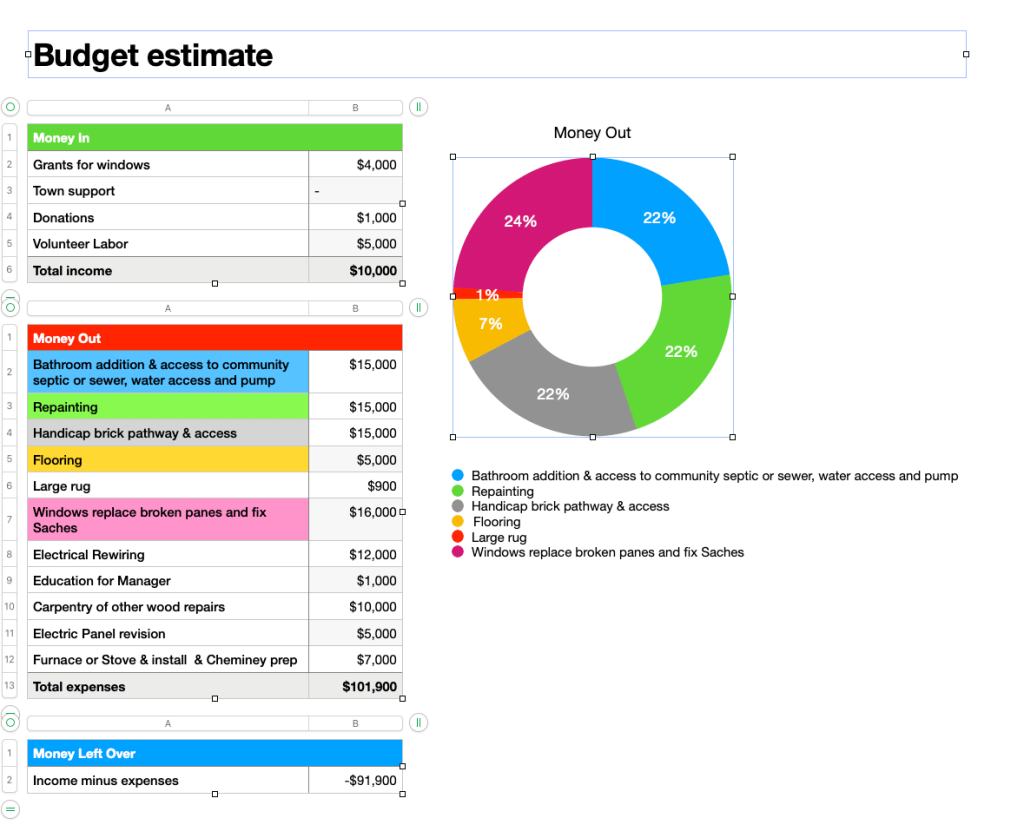Select row 13 header in Money Out table

pyautogui.click(x=10, y=686)
